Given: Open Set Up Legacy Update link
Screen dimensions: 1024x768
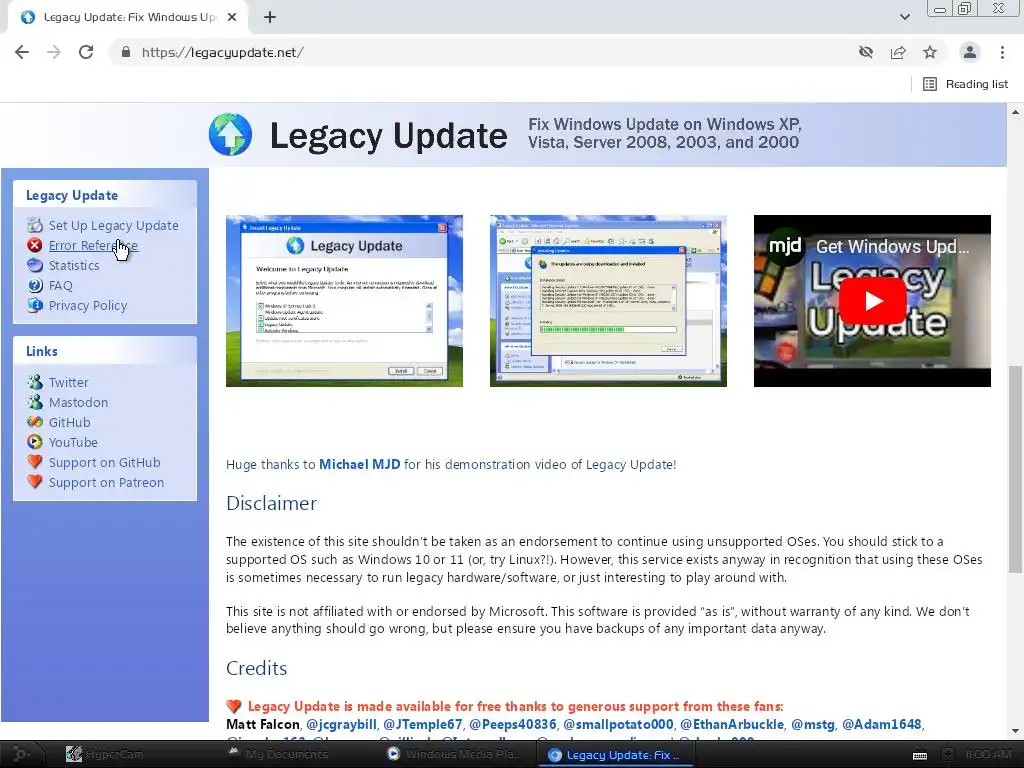Looking at the screenshot, I should pos(114,225).
